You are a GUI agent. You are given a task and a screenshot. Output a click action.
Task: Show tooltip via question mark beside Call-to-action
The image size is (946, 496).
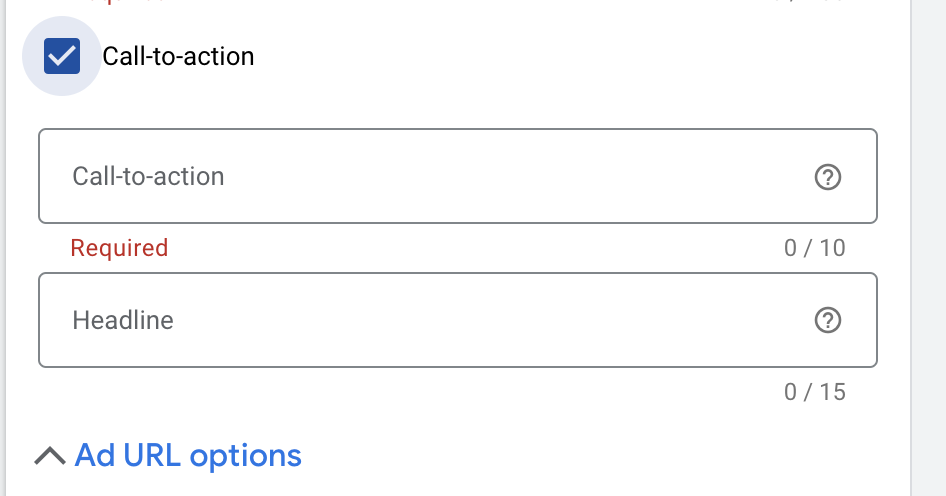pyautogui.click(x=827, y=177)
